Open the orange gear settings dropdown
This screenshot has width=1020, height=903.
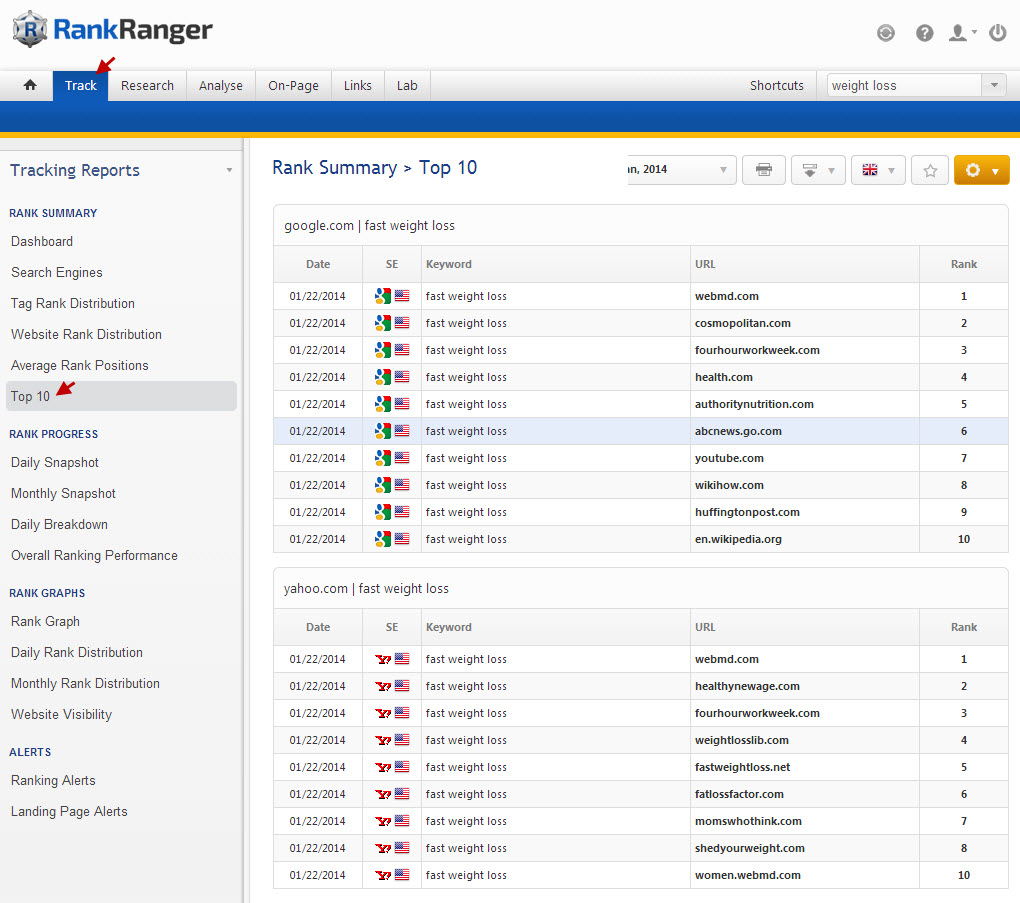pos(981,170)
